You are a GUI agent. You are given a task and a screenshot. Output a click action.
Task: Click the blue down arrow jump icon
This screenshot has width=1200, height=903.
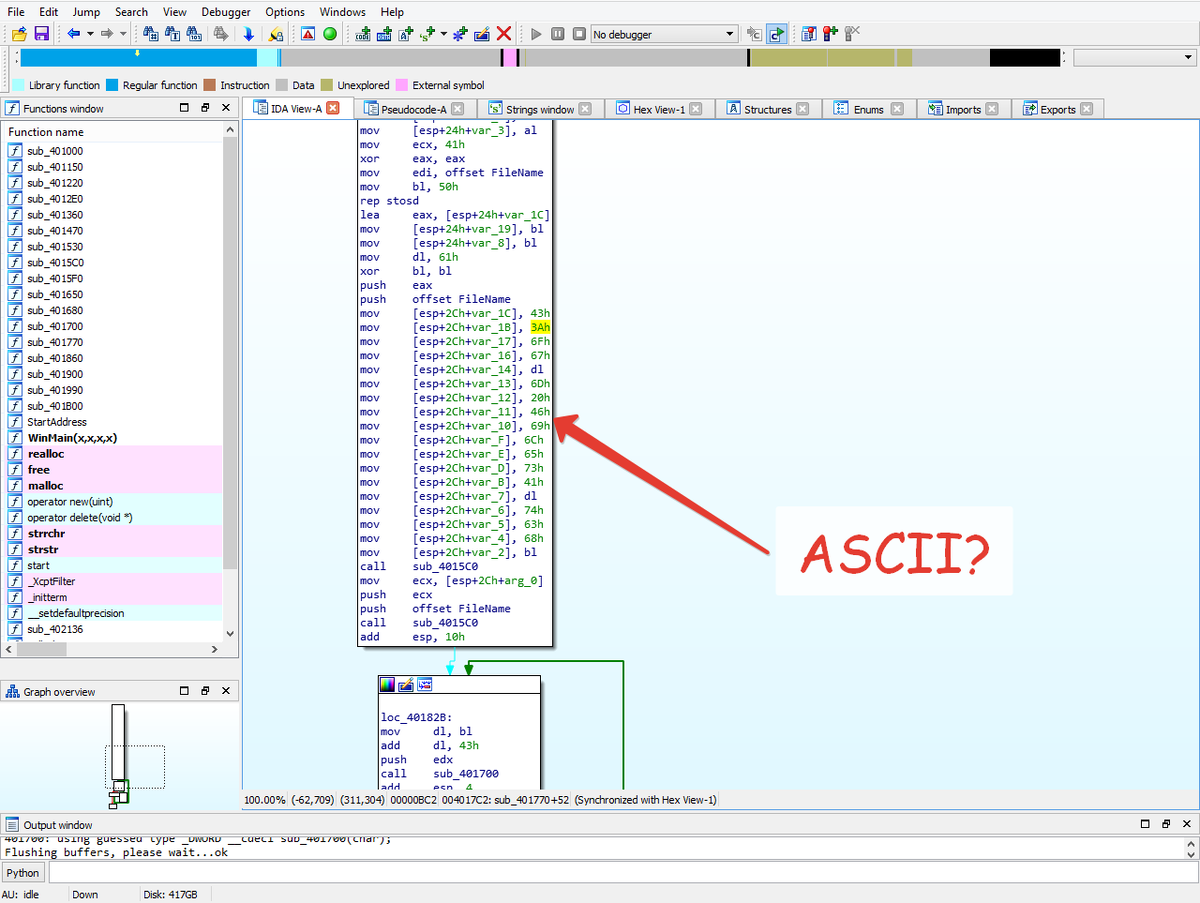pyautogui.click(x=249, y=34)
